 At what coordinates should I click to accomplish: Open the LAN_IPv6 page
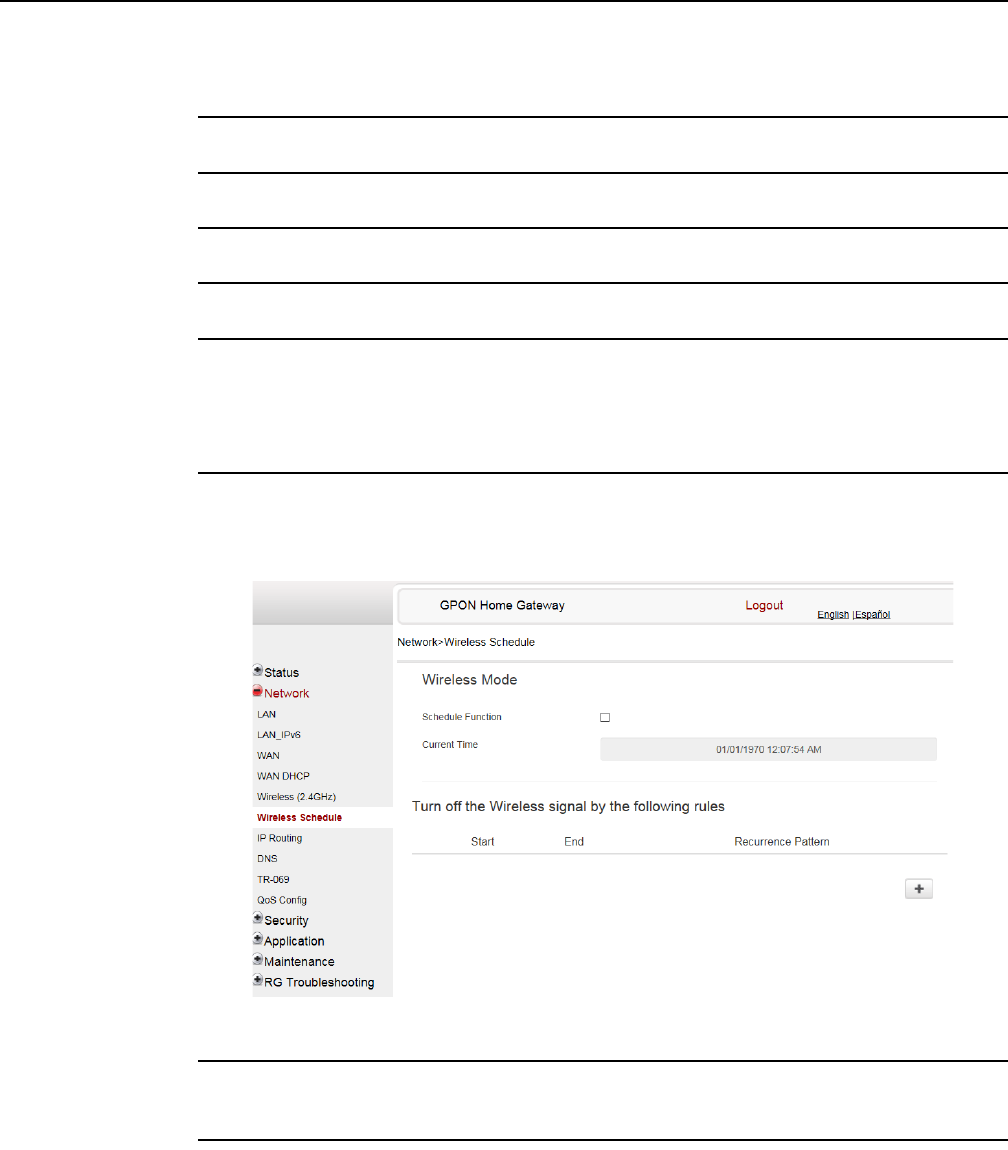click(x=279, y=735)
